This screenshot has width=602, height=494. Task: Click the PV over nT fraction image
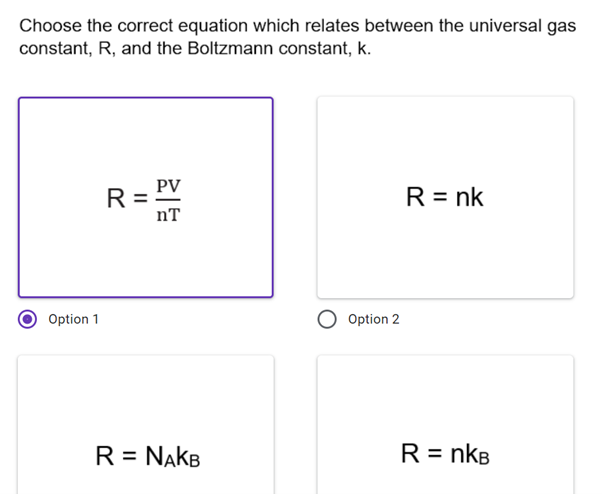(168, 200)
